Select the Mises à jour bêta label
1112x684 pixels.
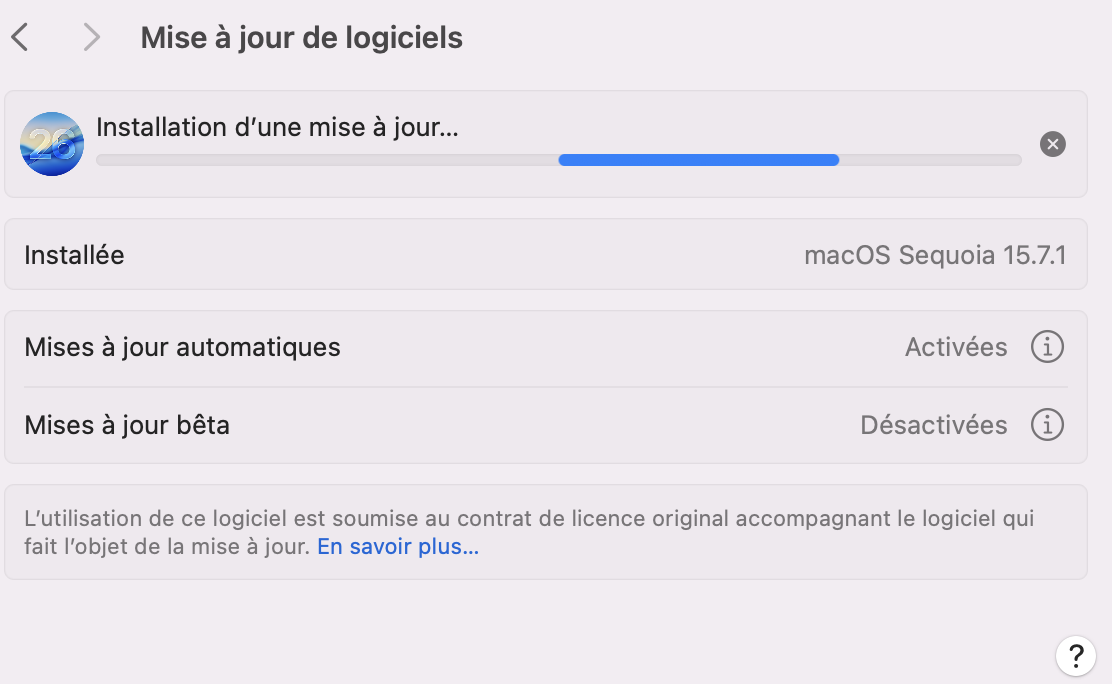click(x=127, y=425)
